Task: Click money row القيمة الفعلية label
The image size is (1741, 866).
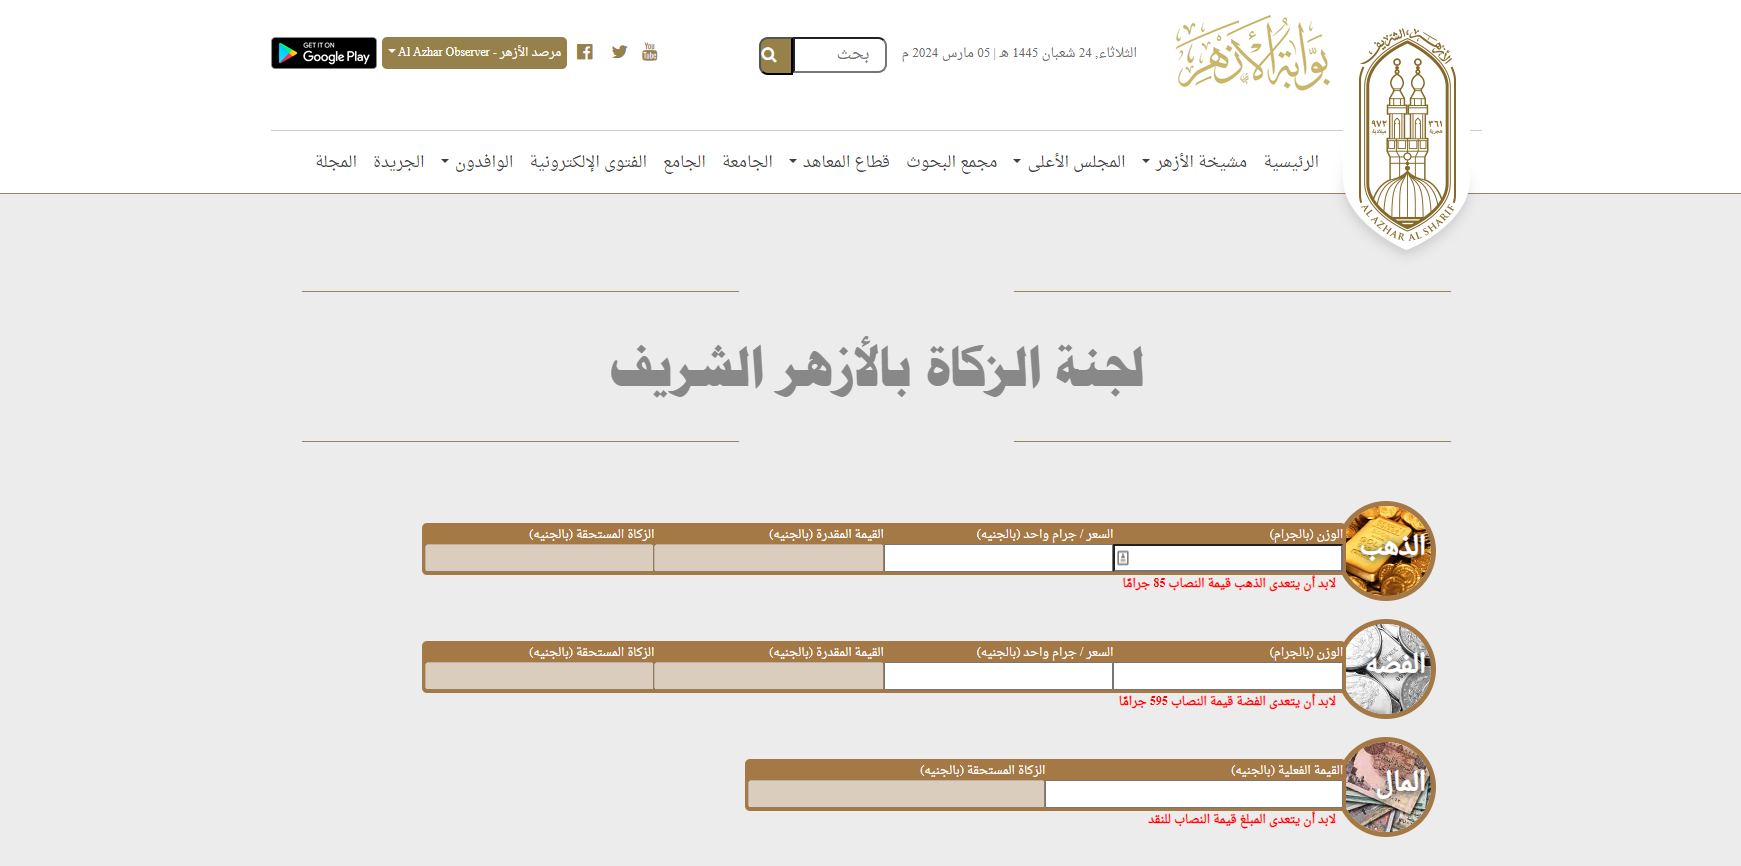Action: point(1286,770)
